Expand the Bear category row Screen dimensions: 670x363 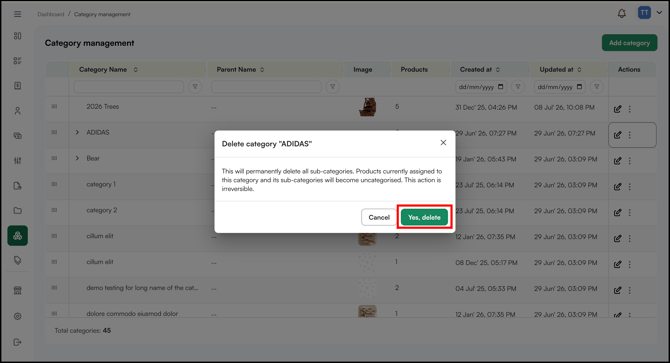click(77, 158)
